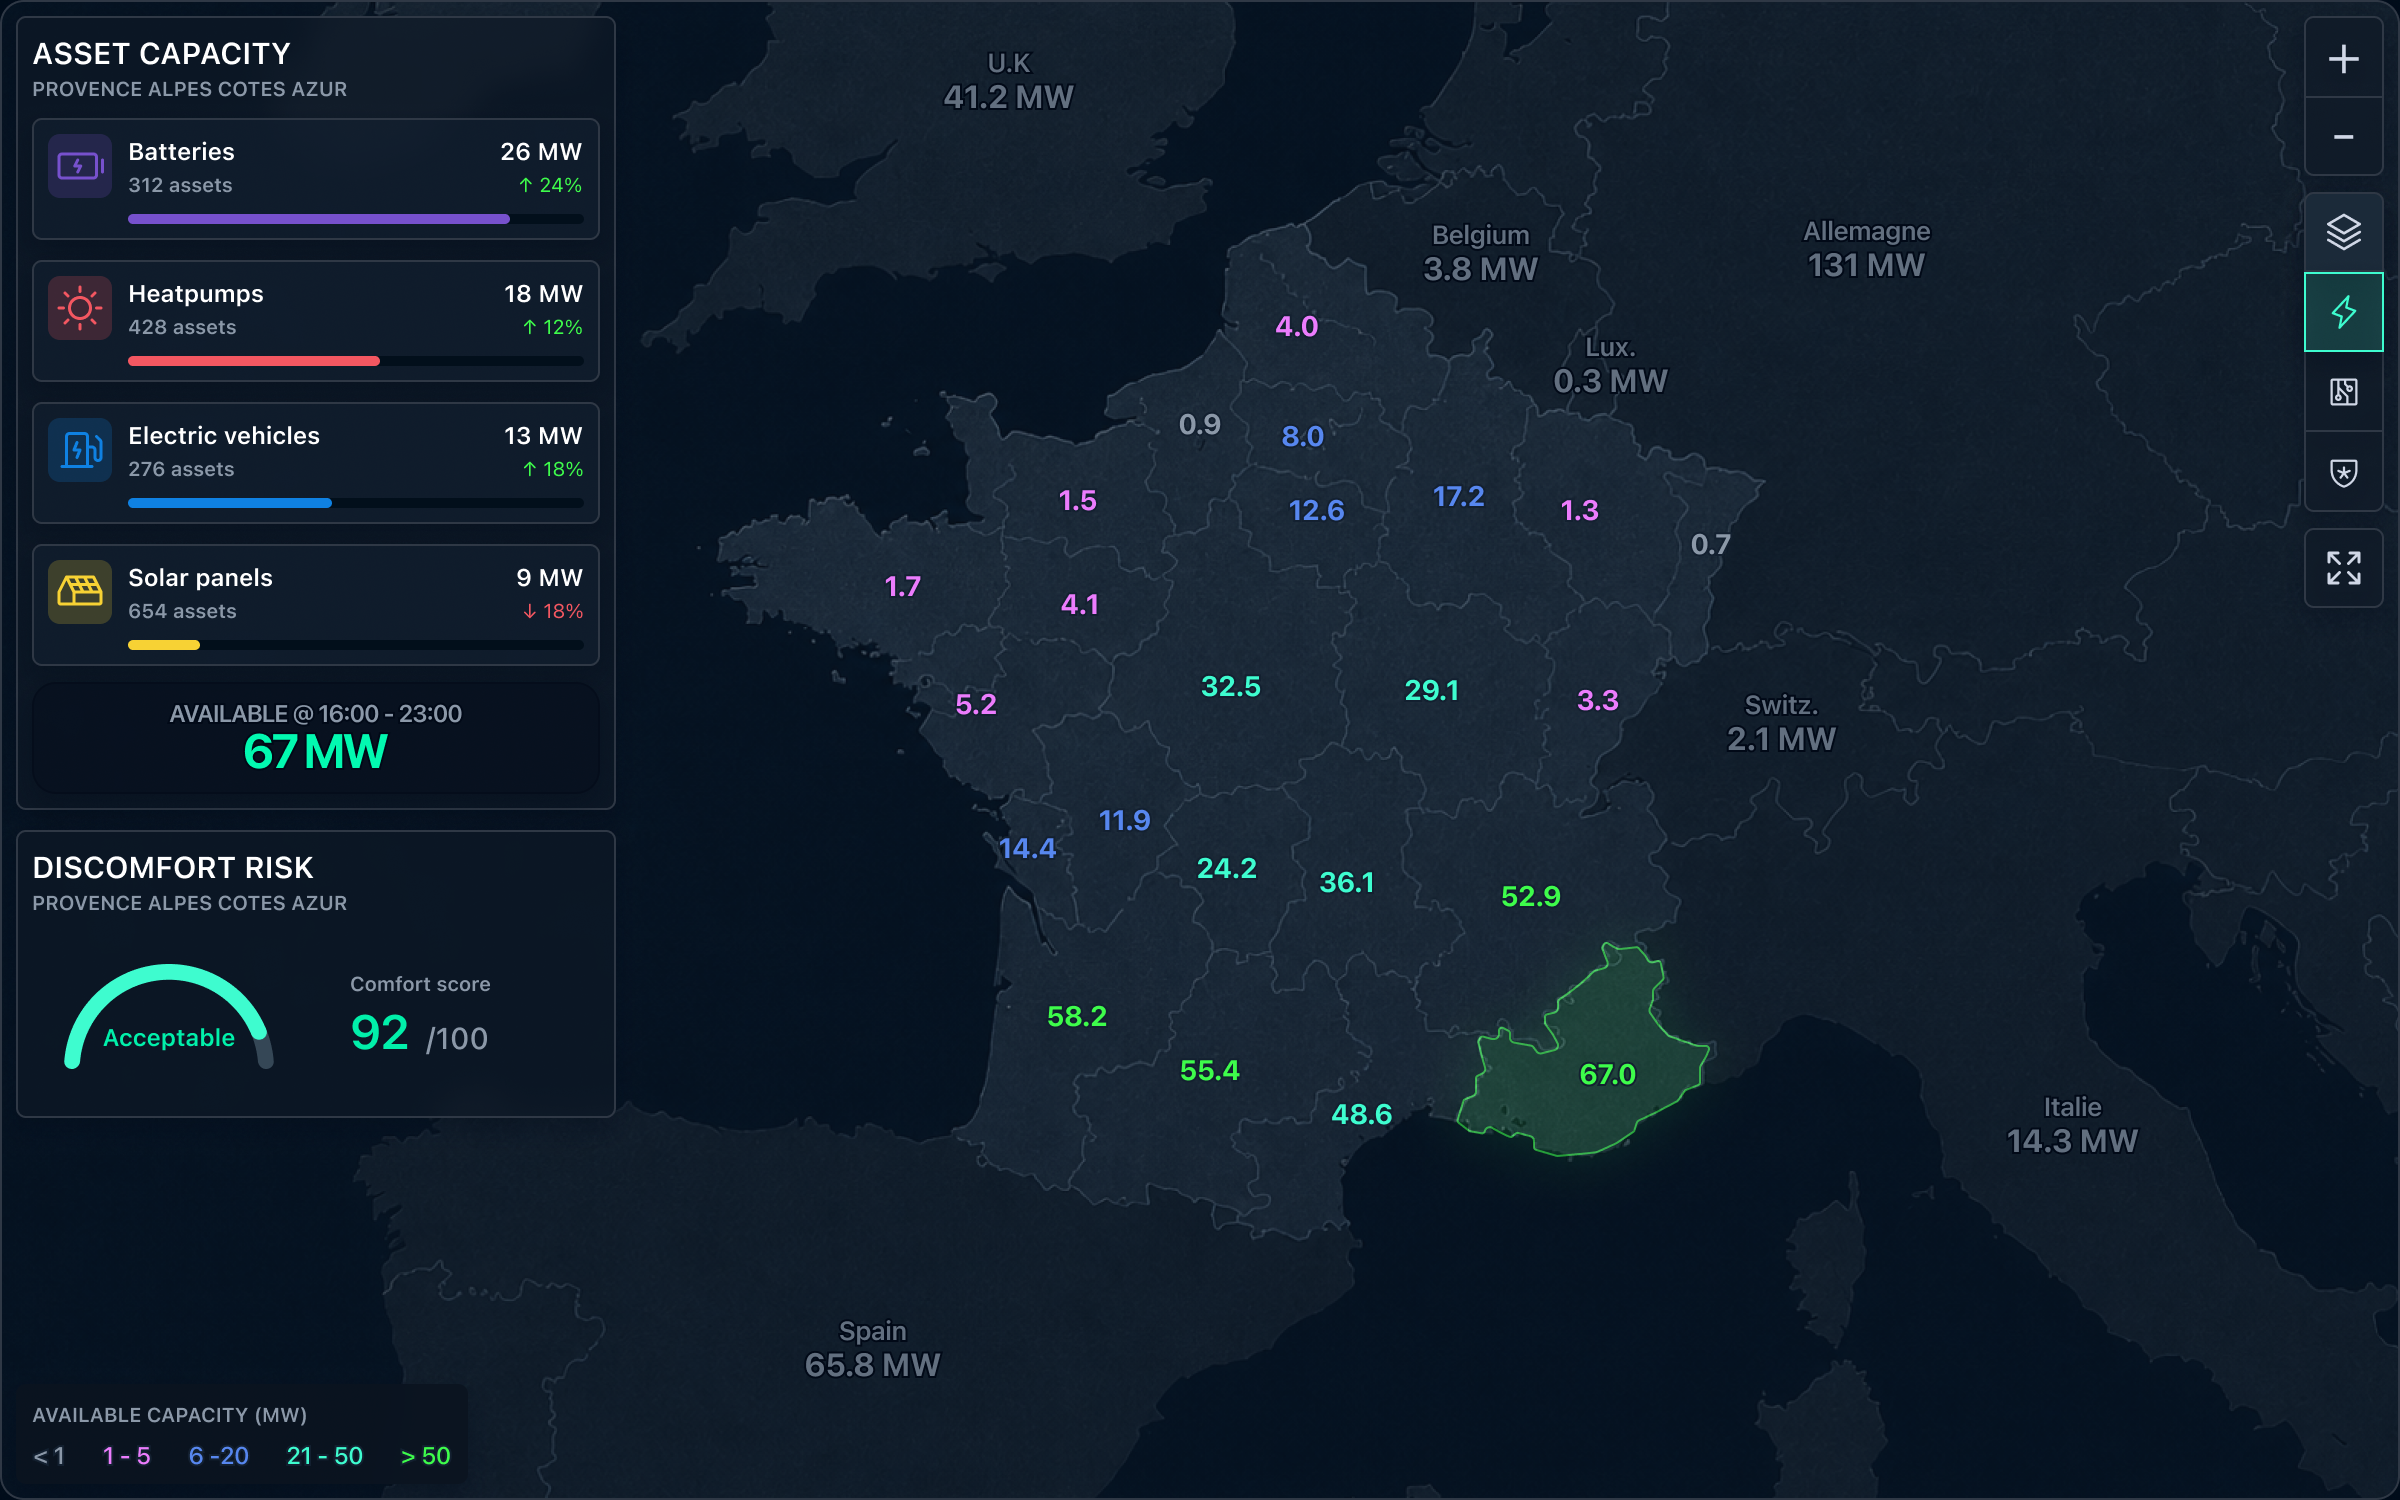Click the legend range '> 50'

click(x=425, y=1456)
